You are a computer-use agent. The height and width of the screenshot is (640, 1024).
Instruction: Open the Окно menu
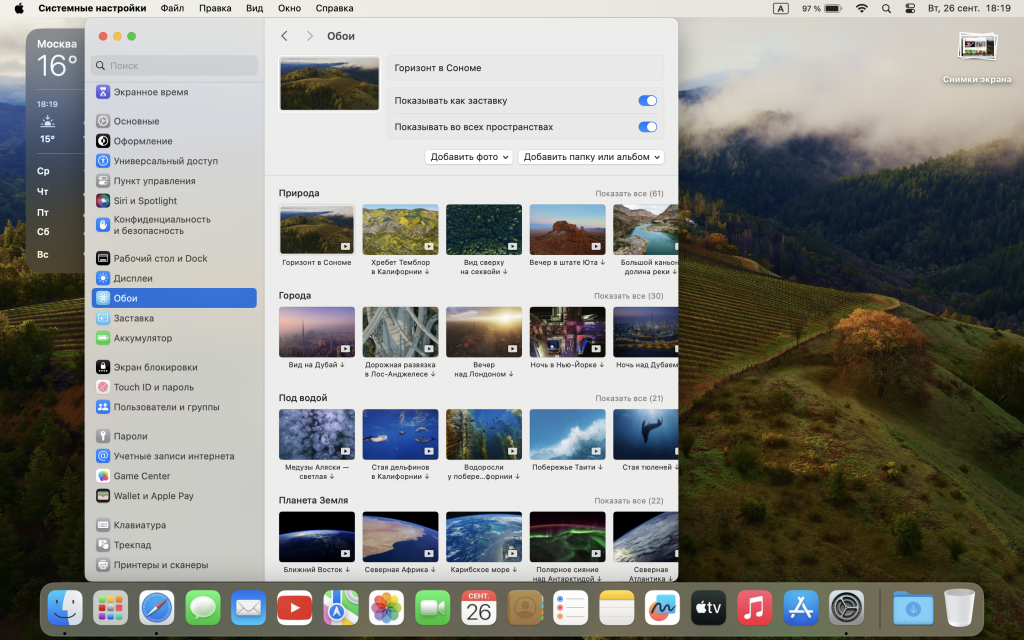289,8
